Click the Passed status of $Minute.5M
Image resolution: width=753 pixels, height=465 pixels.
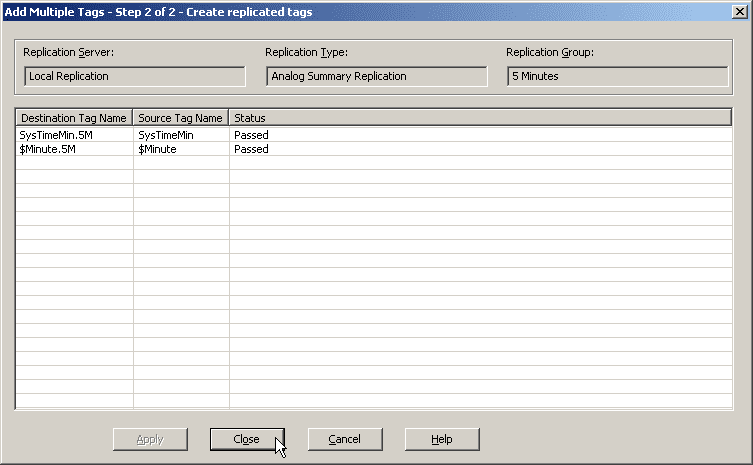(251, 149)
